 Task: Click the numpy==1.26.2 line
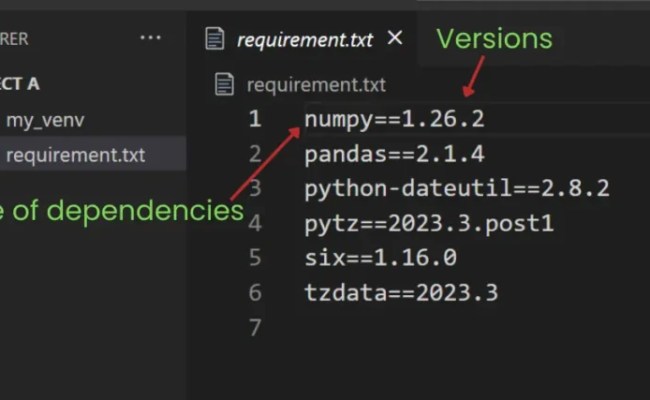pyautogui.click(x=394, y=119)
